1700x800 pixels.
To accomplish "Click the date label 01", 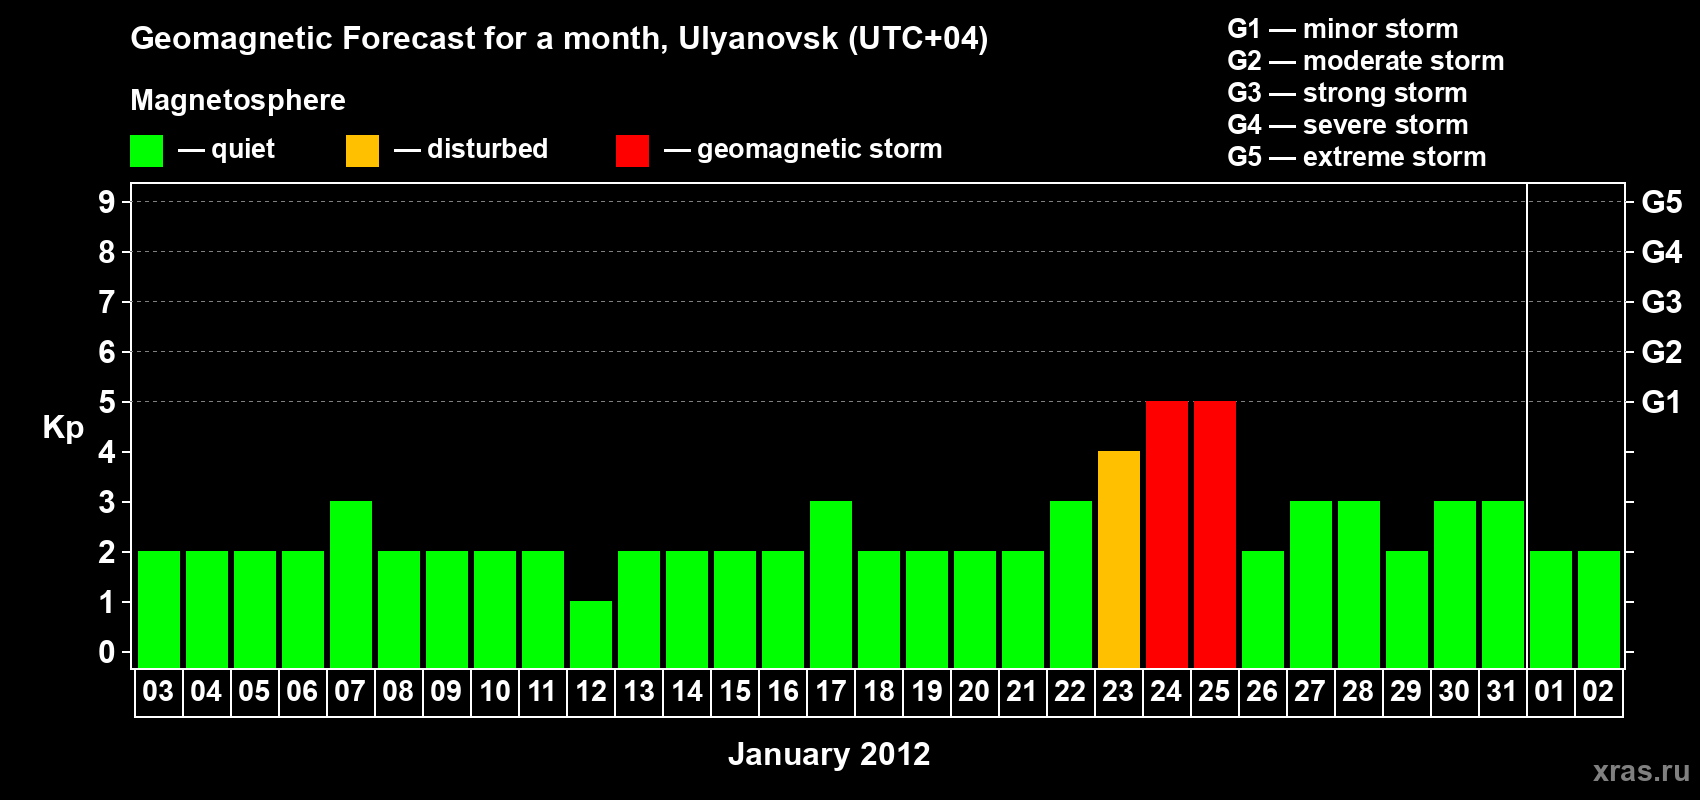I will pos(1550,691).
